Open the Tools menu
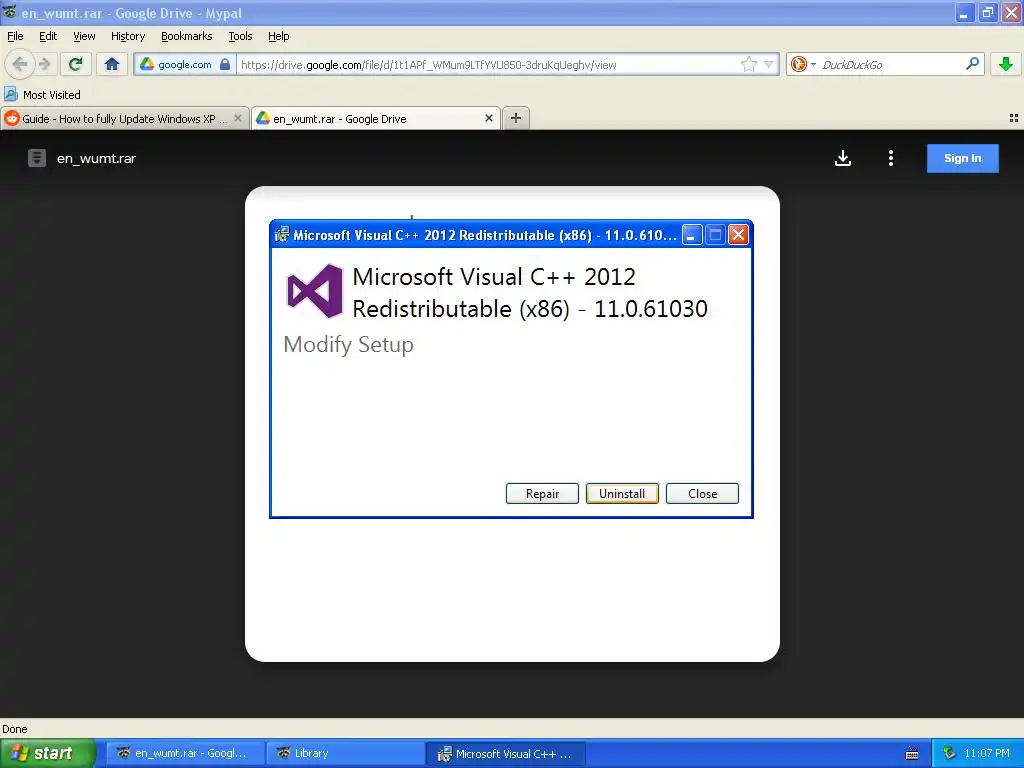The image size is (1024, 768). coord(240,36)
